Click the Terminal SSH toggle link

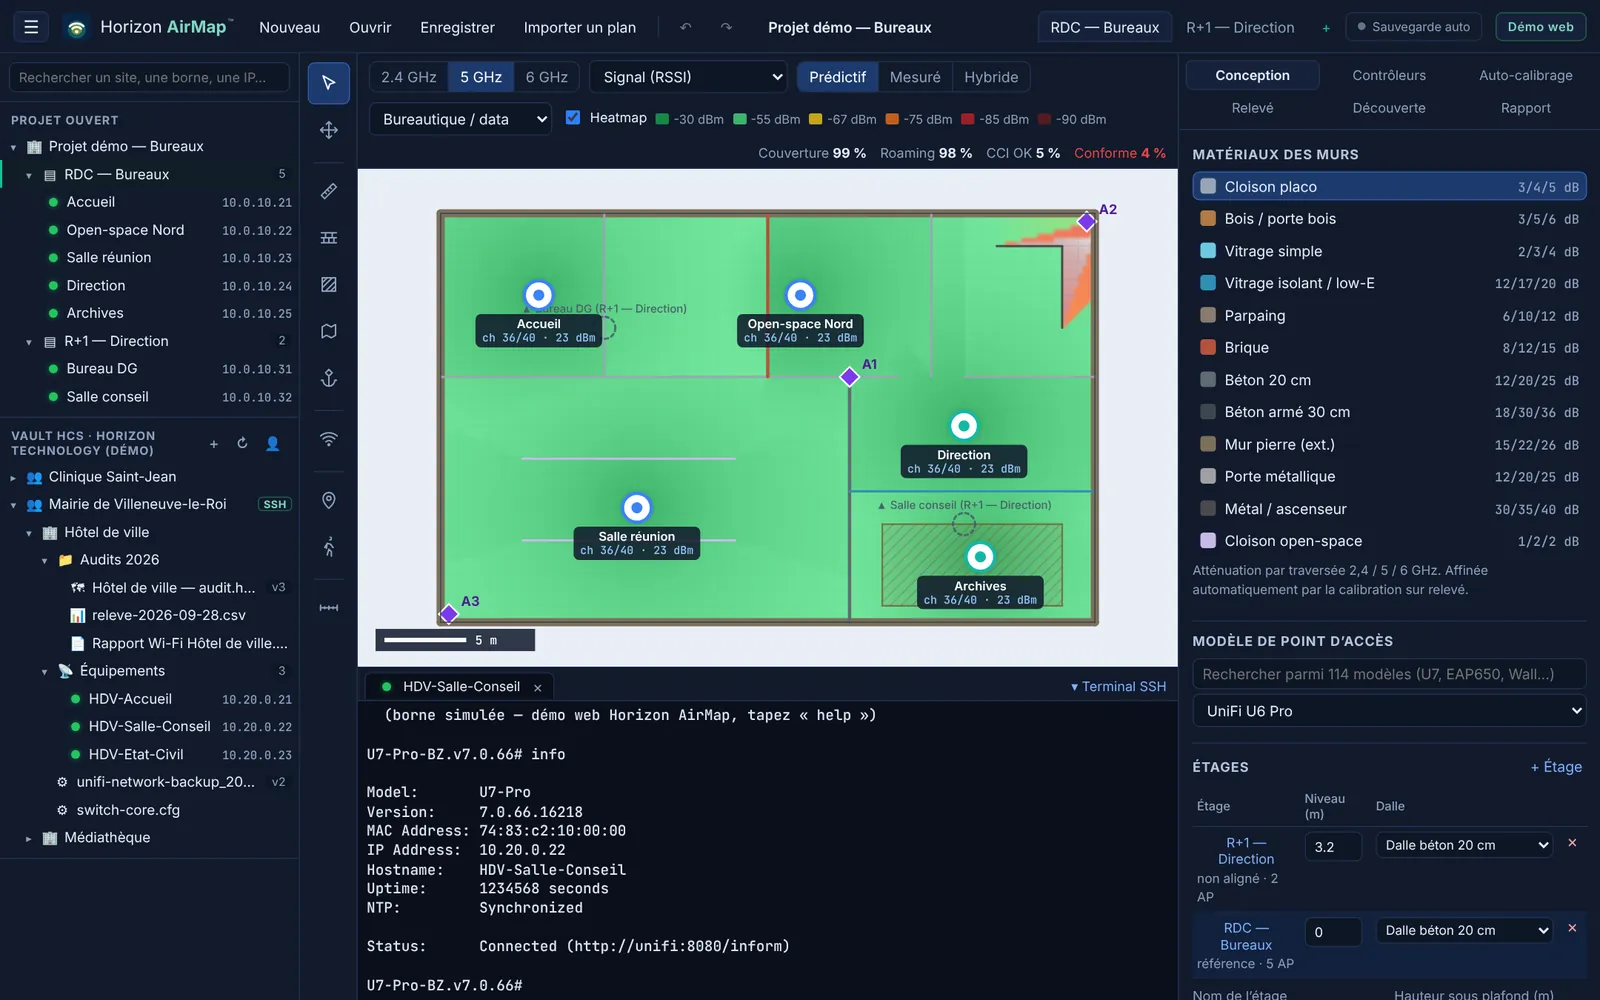click(x=1118, y=686)
